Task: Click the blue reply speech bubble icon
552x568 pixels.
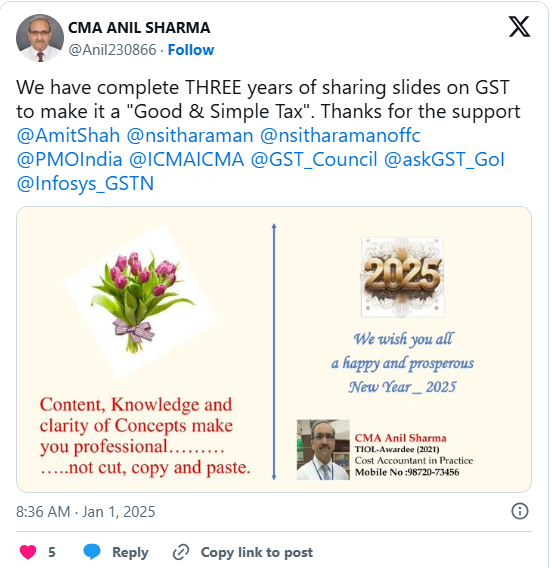Action: 92,551
